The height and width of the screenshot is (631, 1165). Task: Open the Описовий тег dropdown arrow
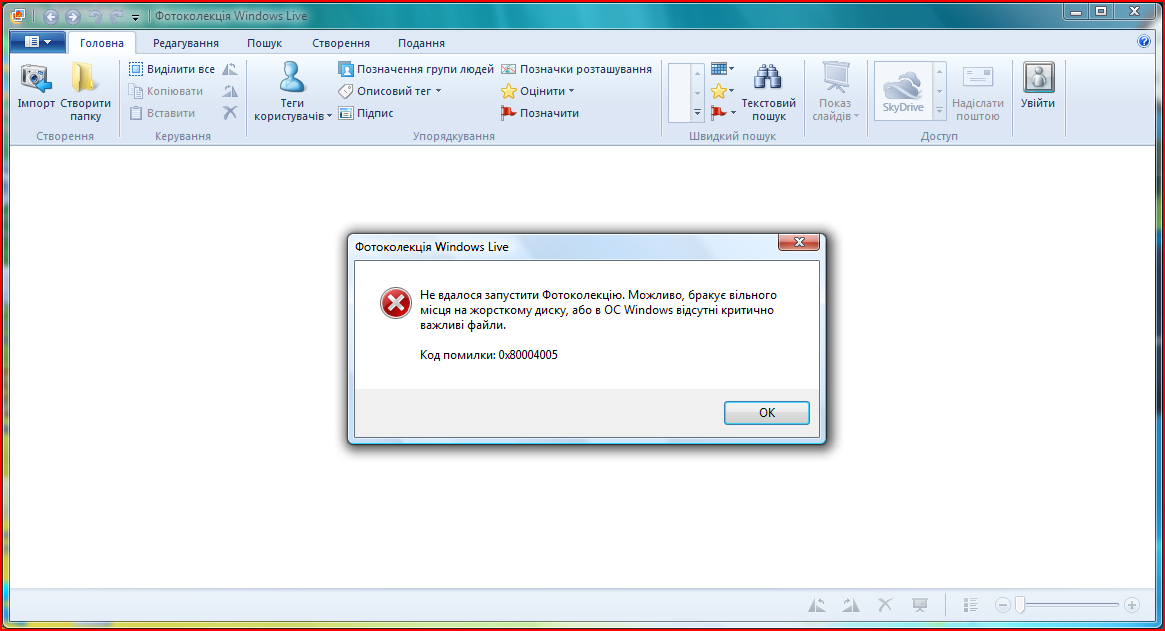[438, 91]
